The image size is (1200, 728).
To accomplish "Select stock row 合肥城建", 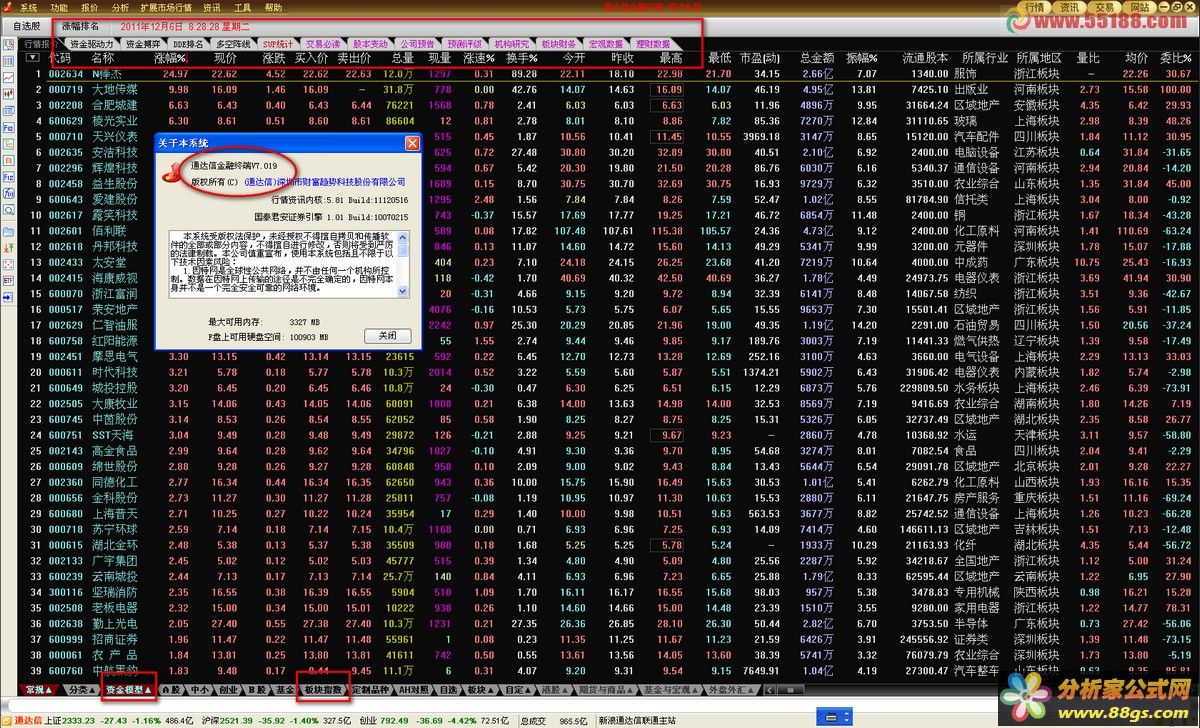I will click(x=610, y=105).
